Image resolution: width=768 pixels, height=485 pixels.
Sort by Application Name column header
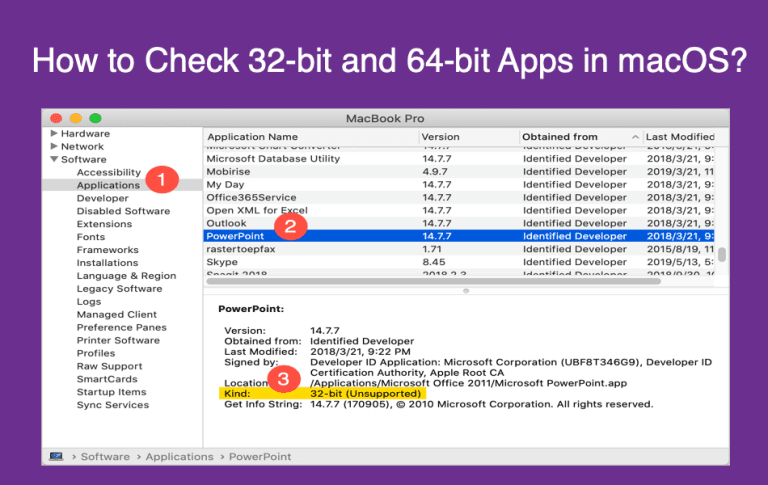(x=311, y=137)
